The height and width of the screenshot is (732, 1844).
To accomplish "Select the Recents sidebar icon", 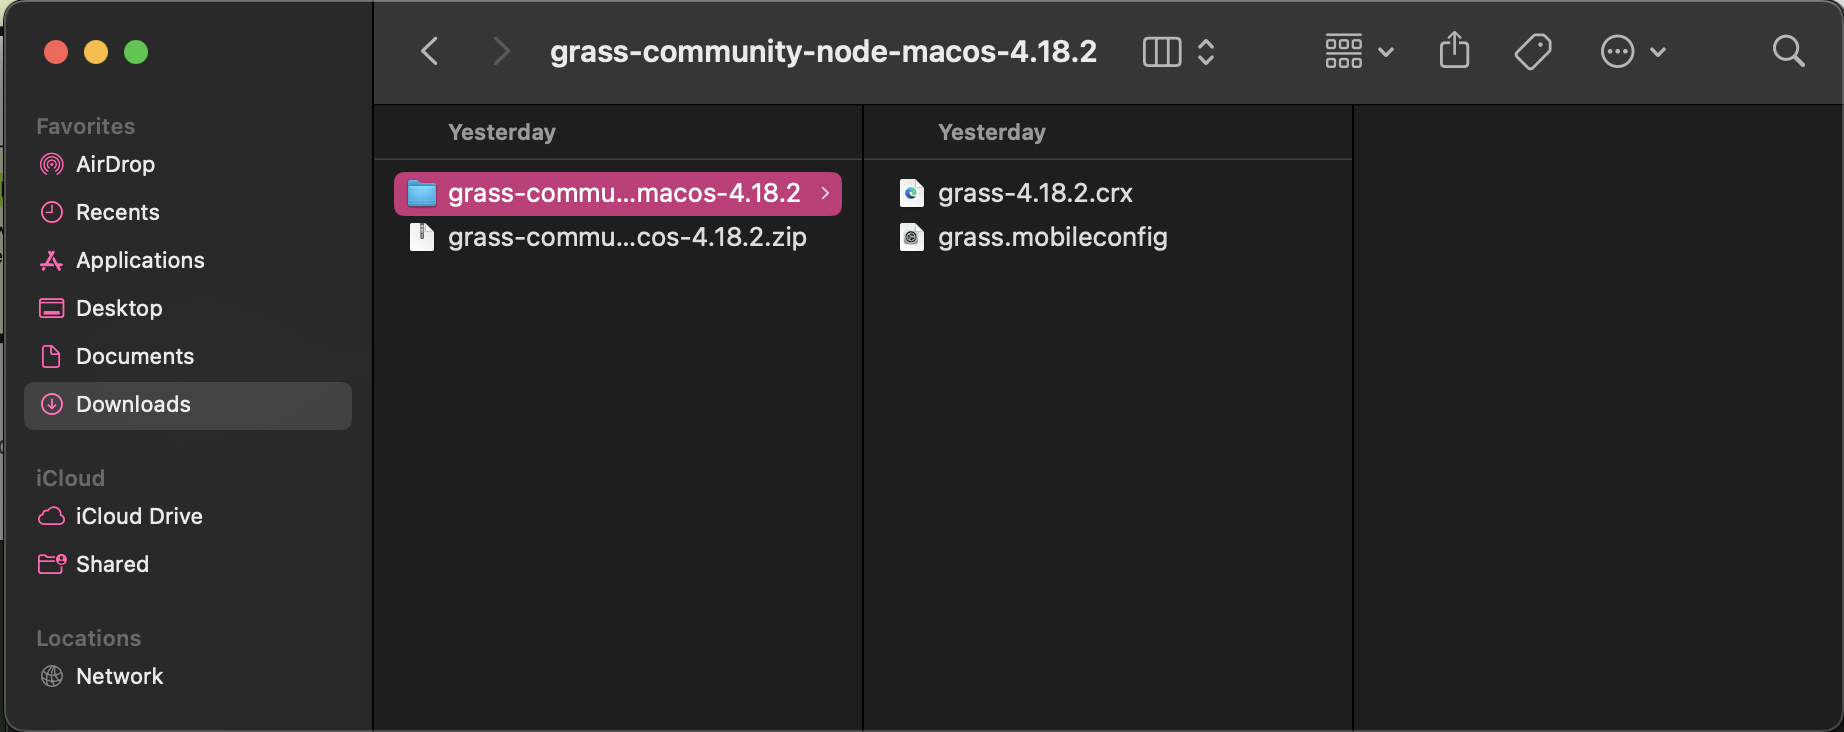I will (51, 212).
